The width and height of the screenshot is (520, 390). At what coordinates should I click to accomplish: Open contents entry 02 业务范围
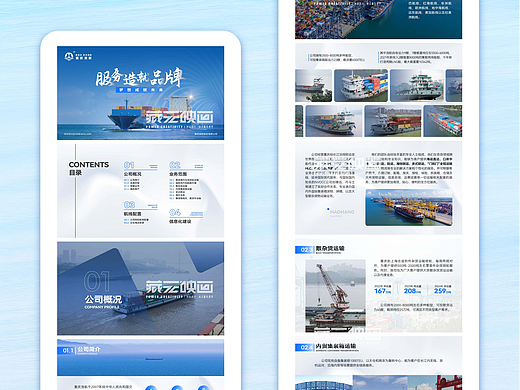[186, 180]
